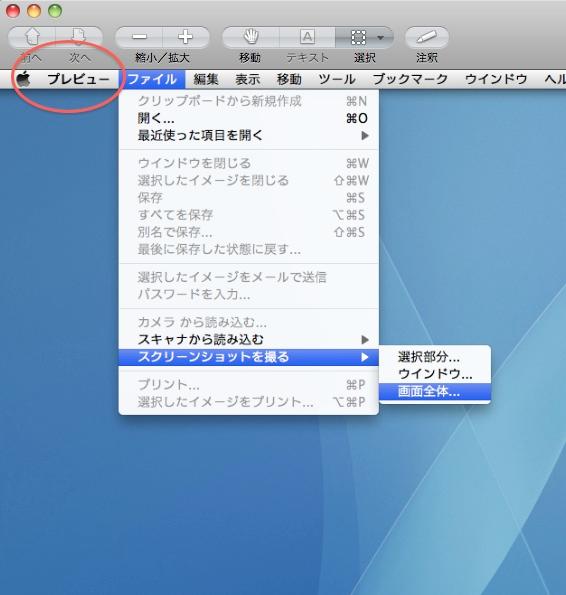Open the ウインドウ menu in menu bar
The width and height of the screenshot is (566, 595).
pos(496,79)
